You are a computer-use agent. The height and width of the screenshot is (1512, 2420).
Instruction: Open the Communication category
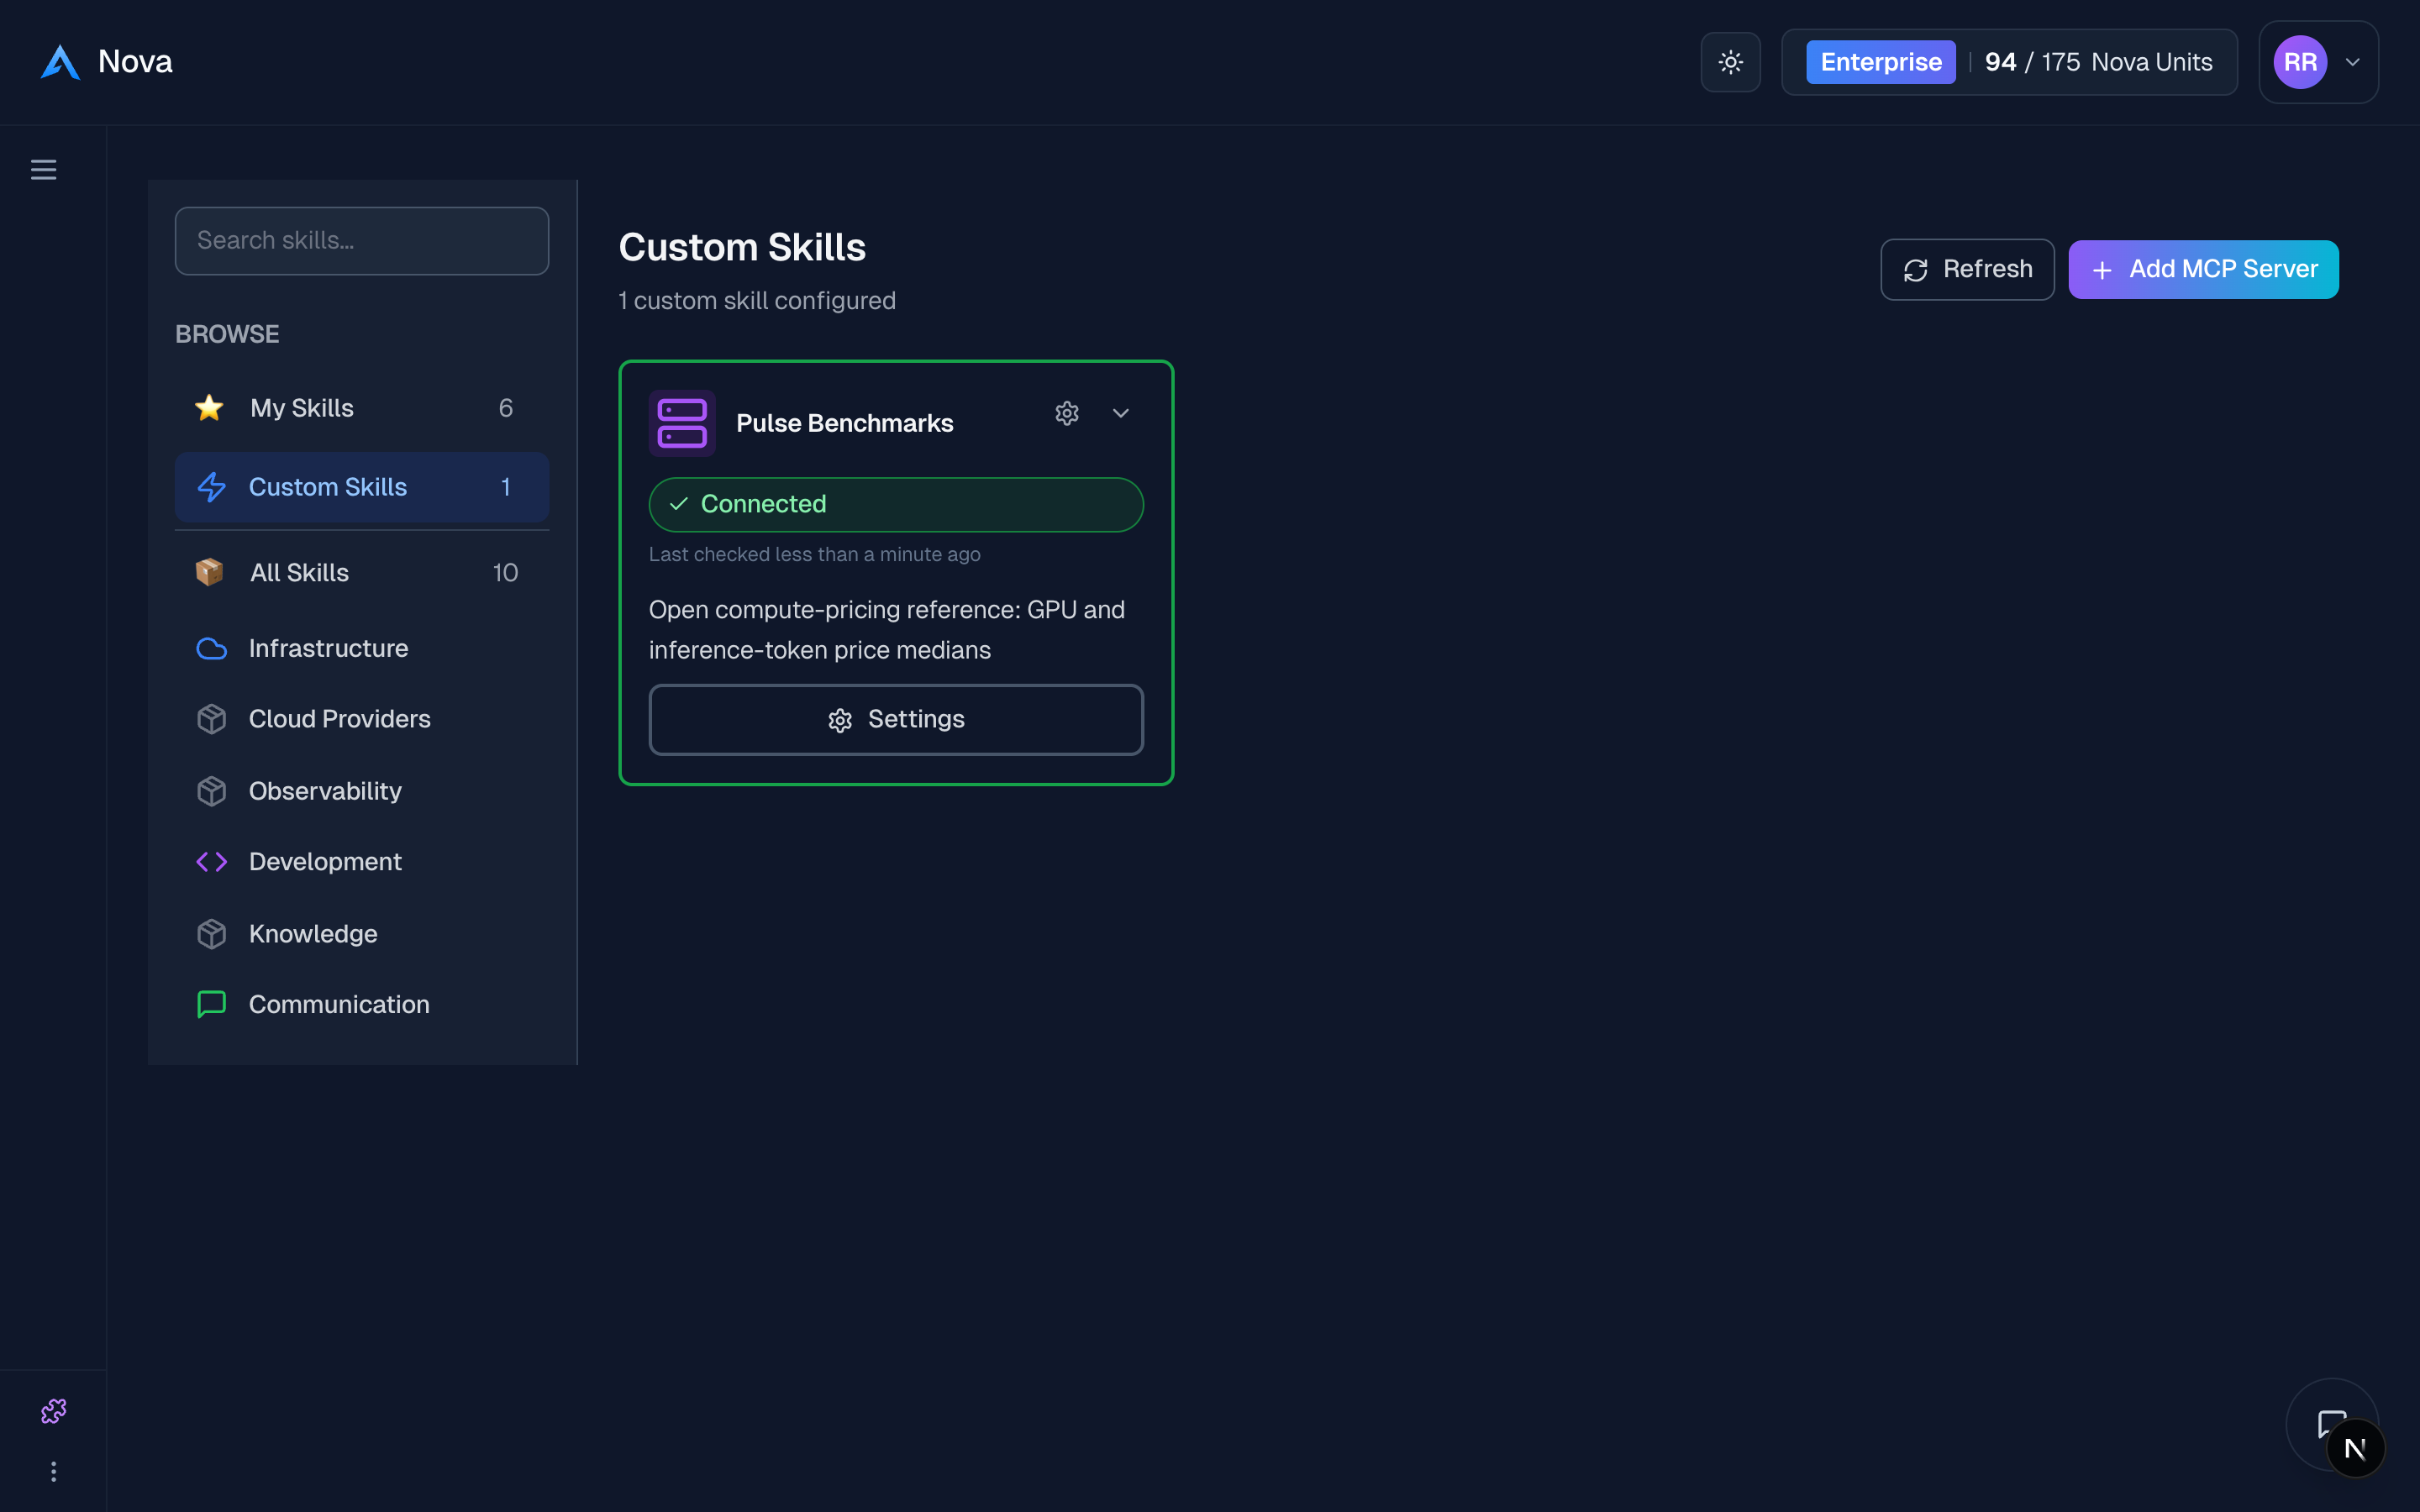[x=362, y=1004]
